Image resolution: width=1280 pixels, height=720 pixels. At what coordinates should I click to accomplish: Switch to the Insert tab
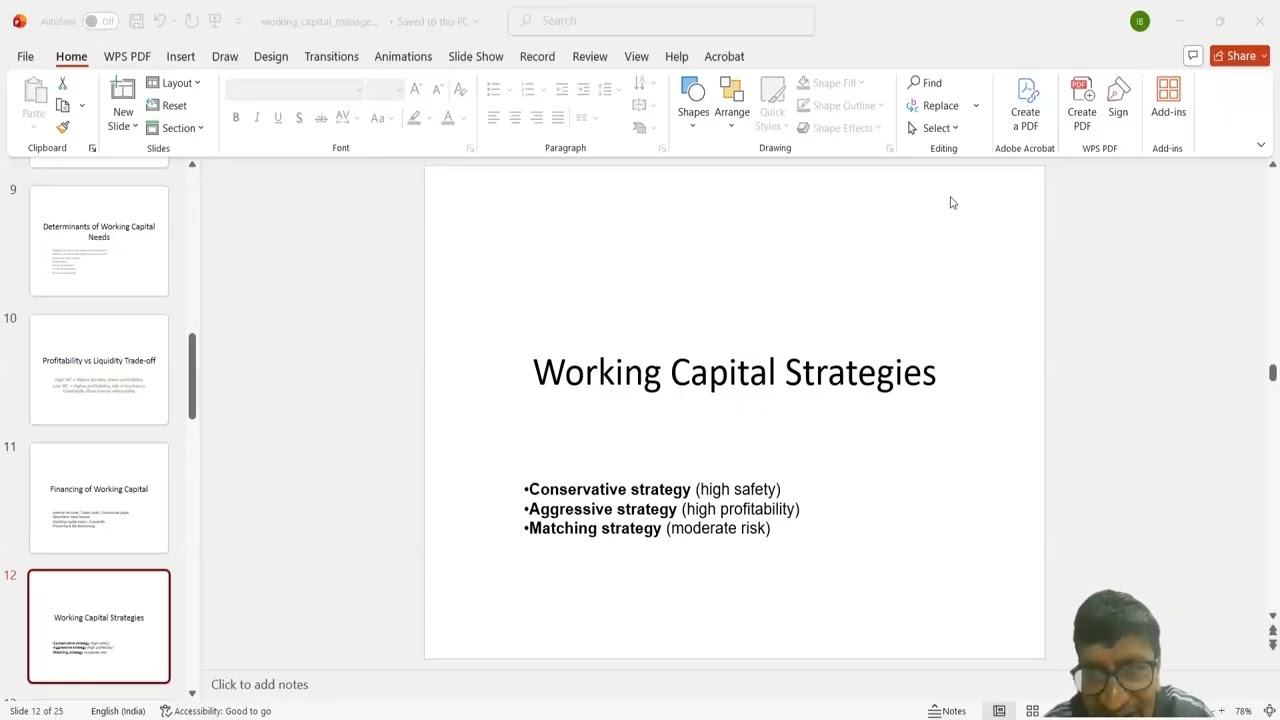180,56
